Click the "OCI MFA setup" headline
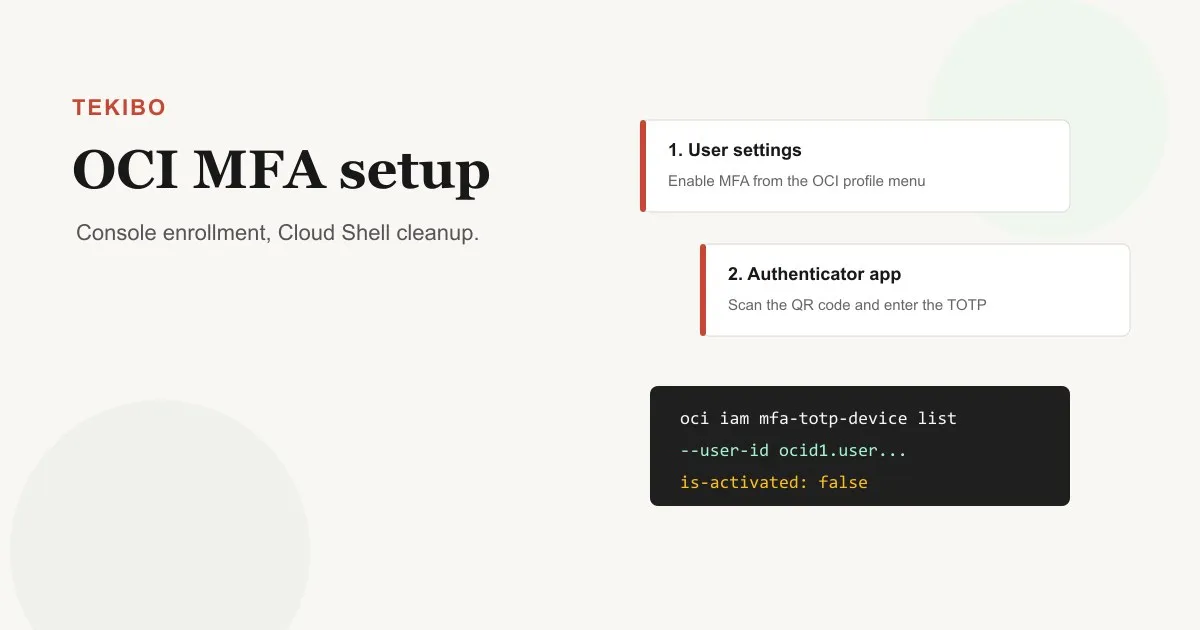 (281, 171)
